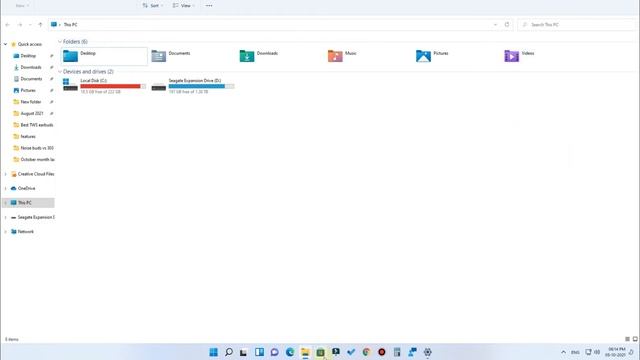The height and width of the screenshot is (360, 640).
Task: Open the blue checkmark To Do app
Action: 351,352
